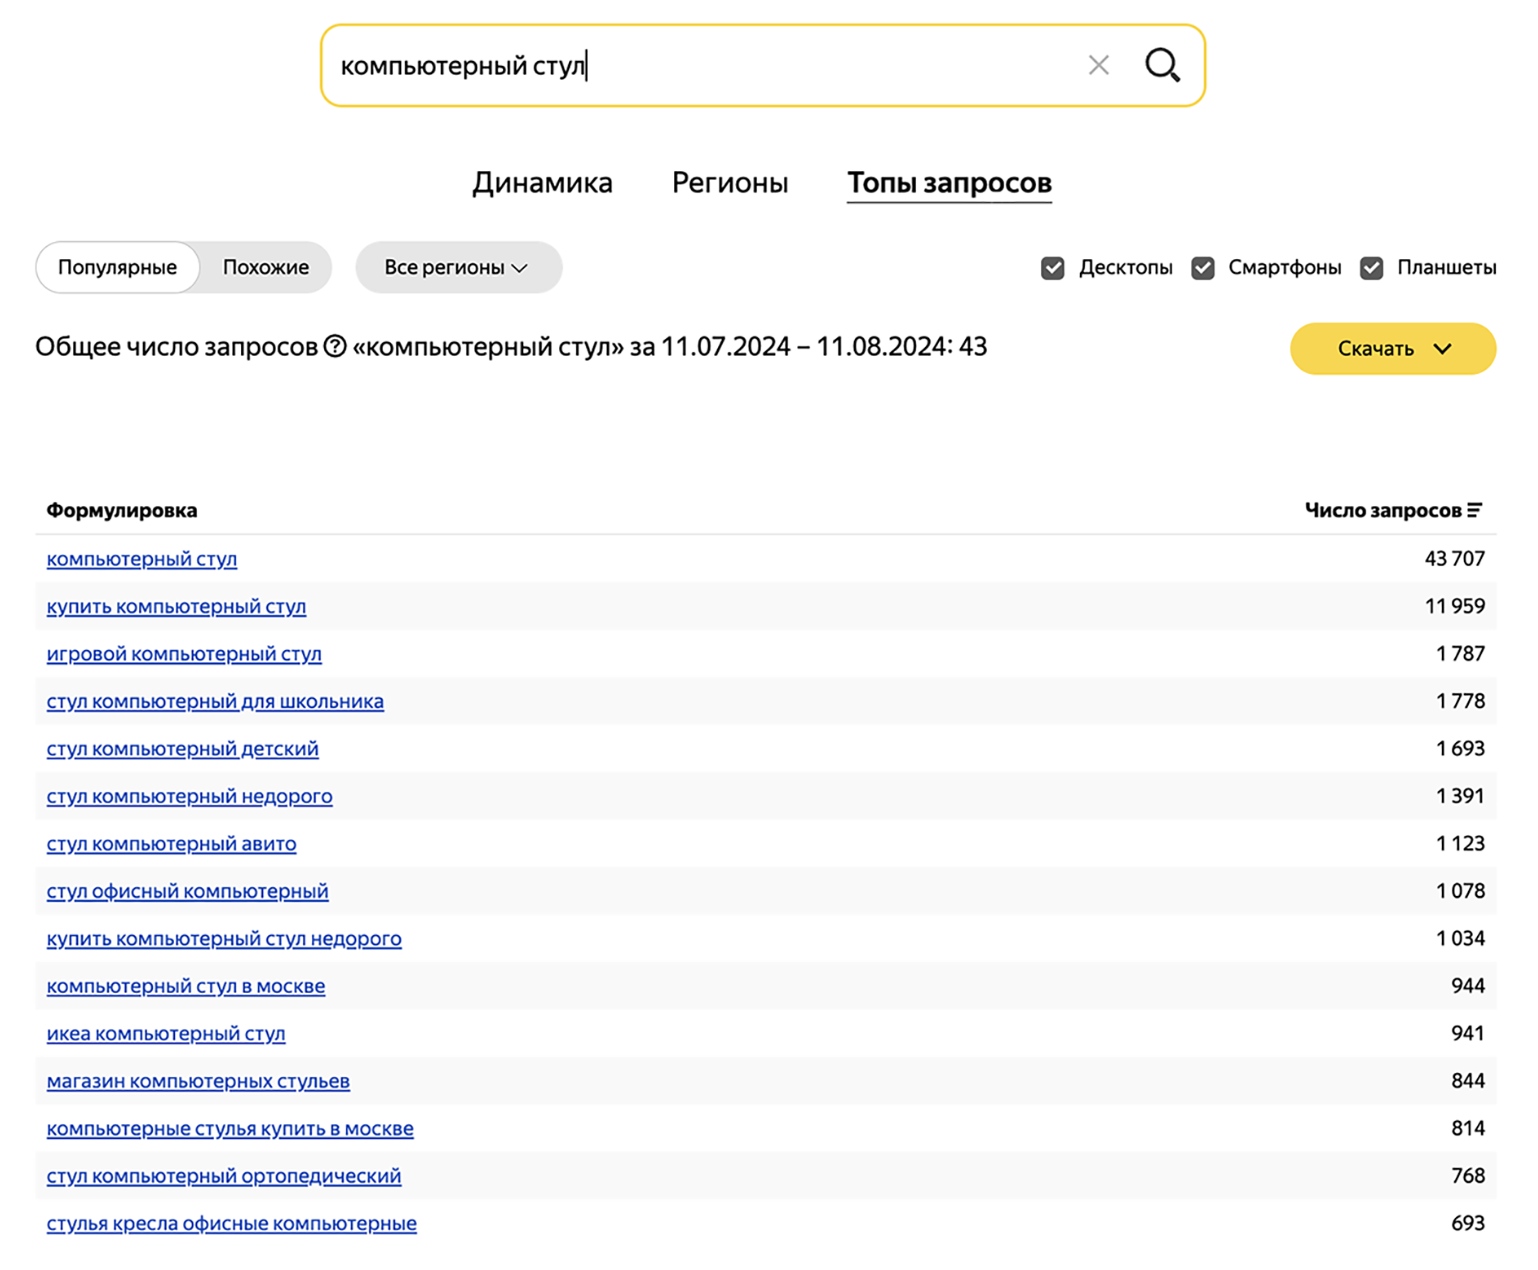1538x1270 pixels.
Task: Click the value 1 693
Action: tap(1460, 749)
